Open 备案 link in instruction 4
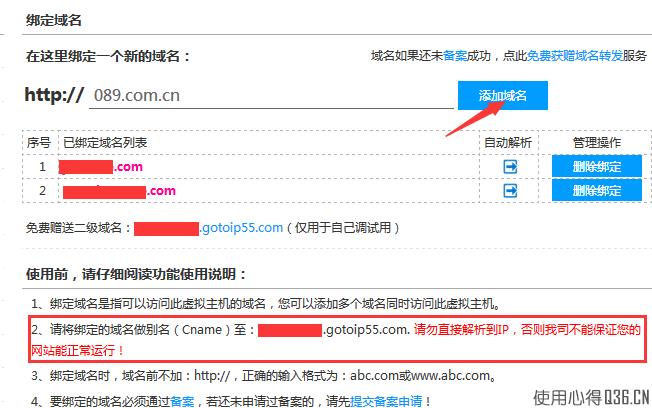This screenshot has width=652, height=408. (x=182, y=401)
